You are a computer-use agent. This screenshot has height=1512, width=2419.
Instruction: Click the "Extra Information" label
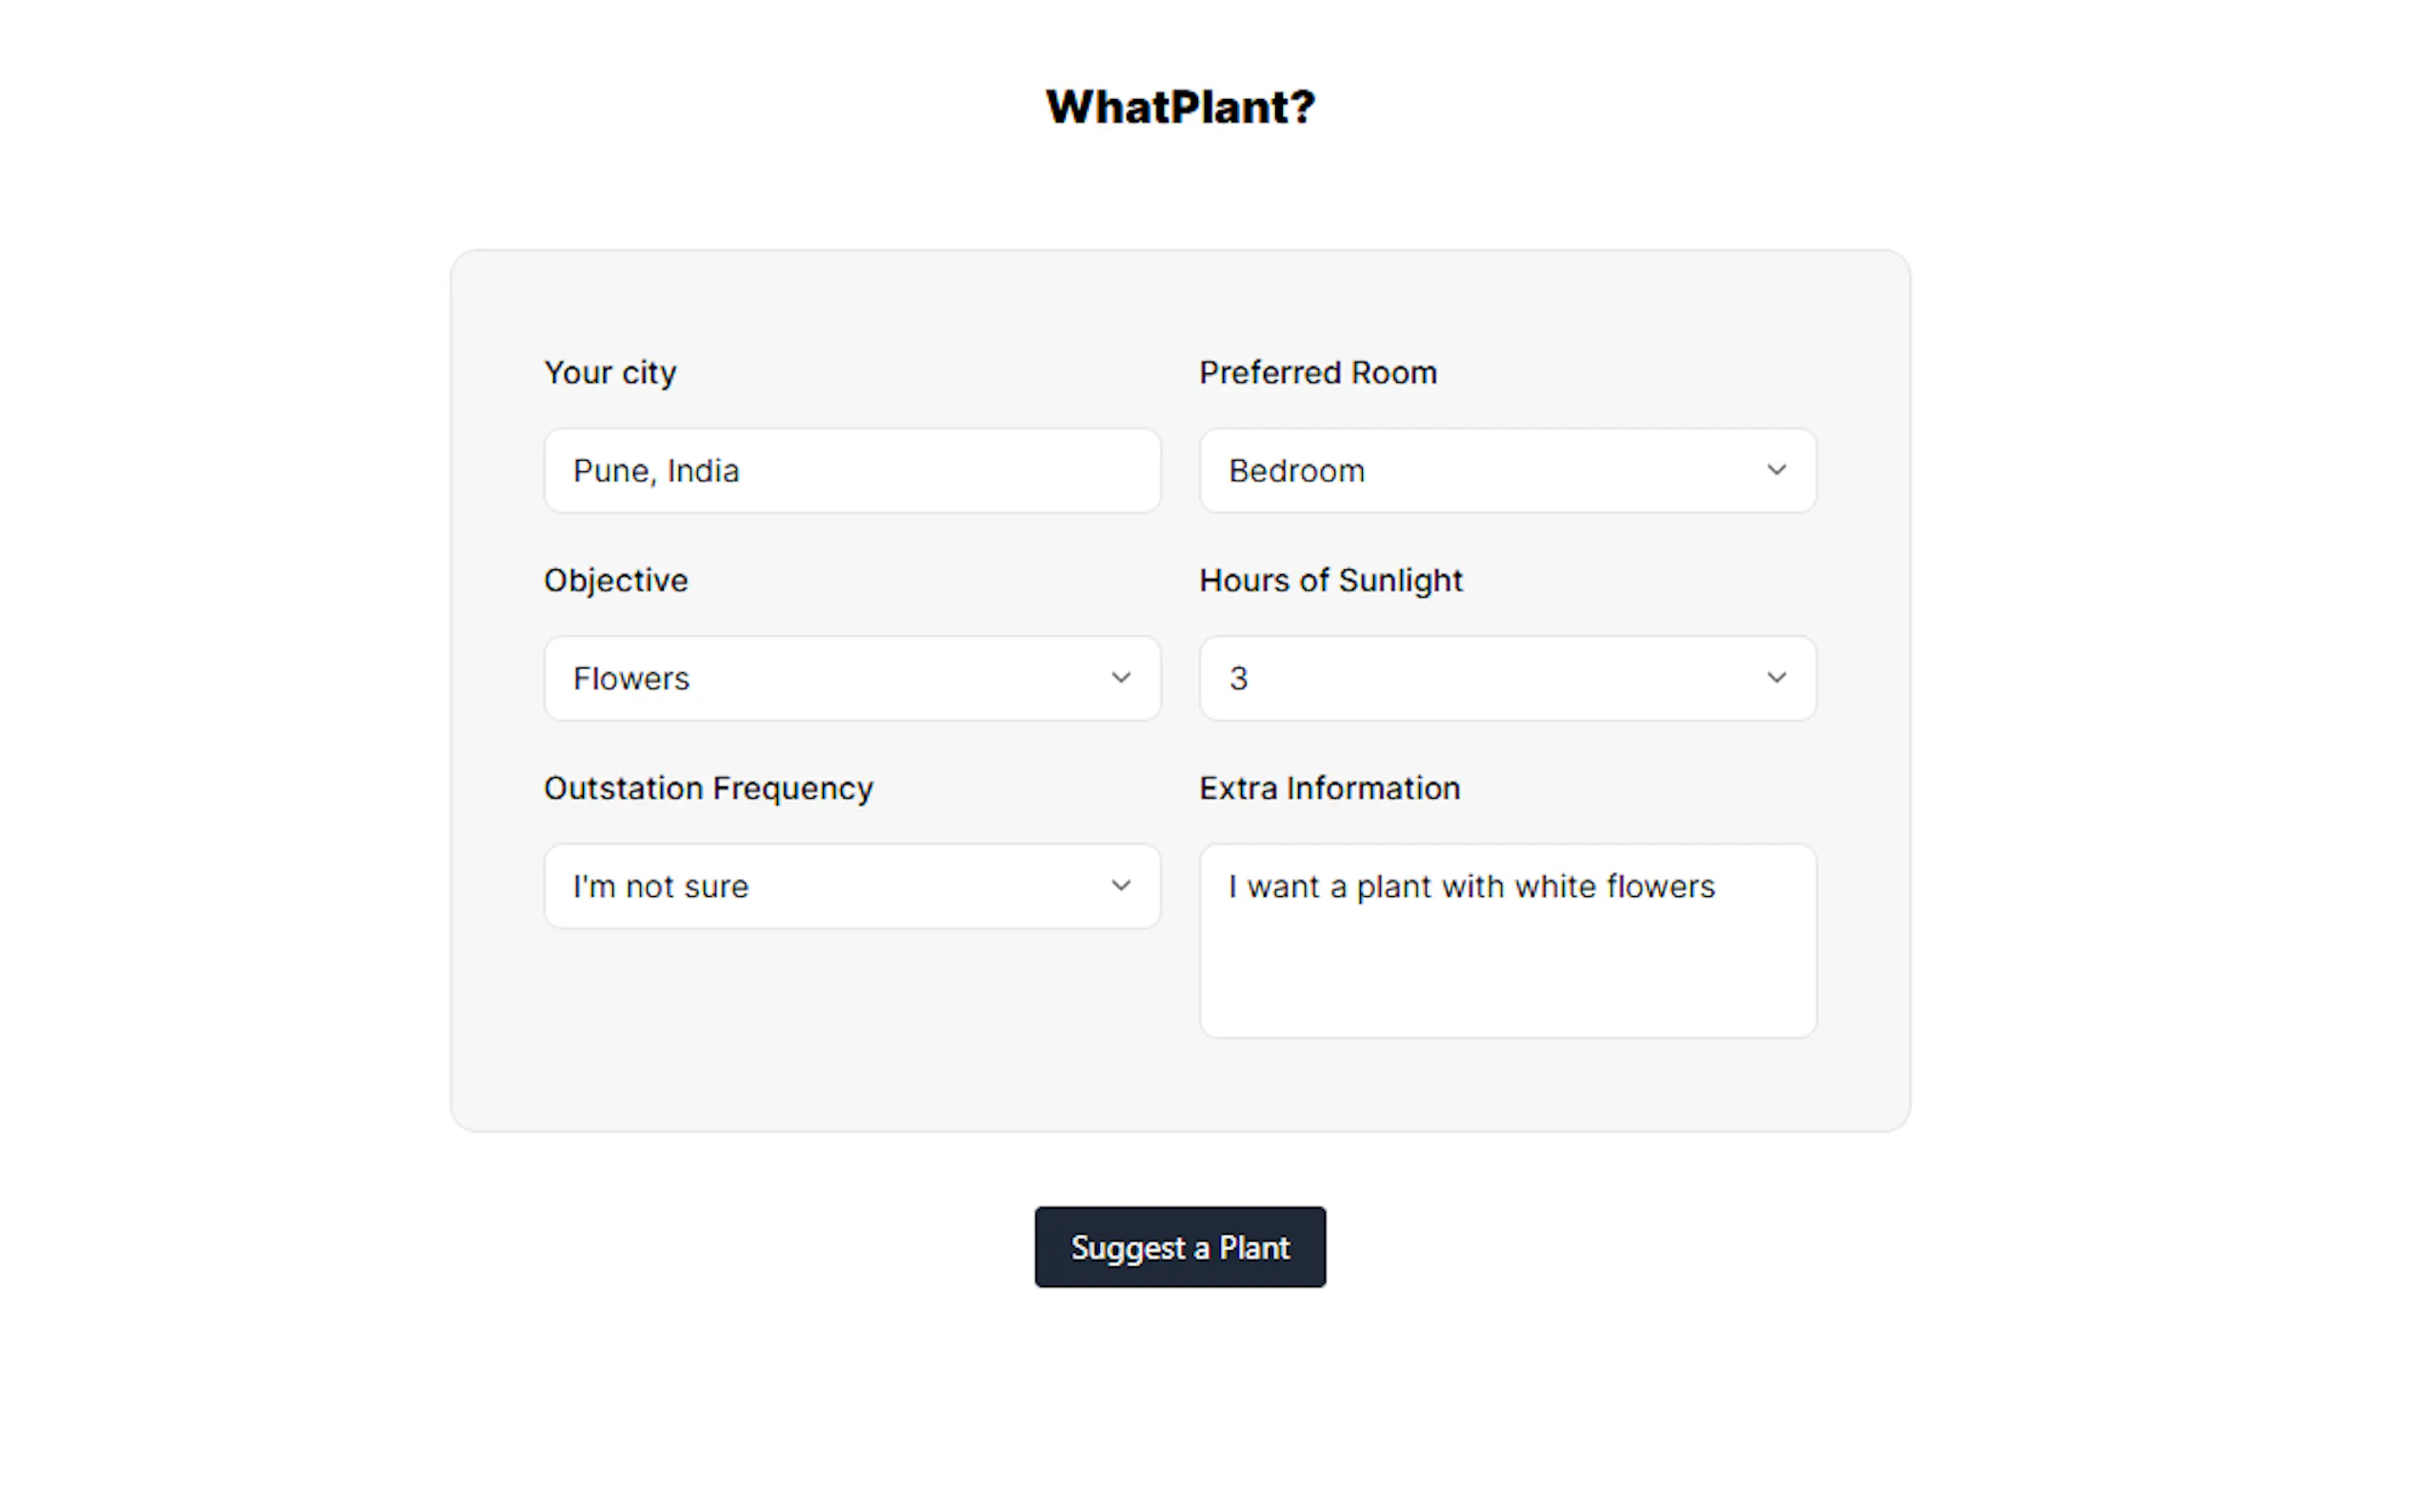click(x=1329, y=789)
